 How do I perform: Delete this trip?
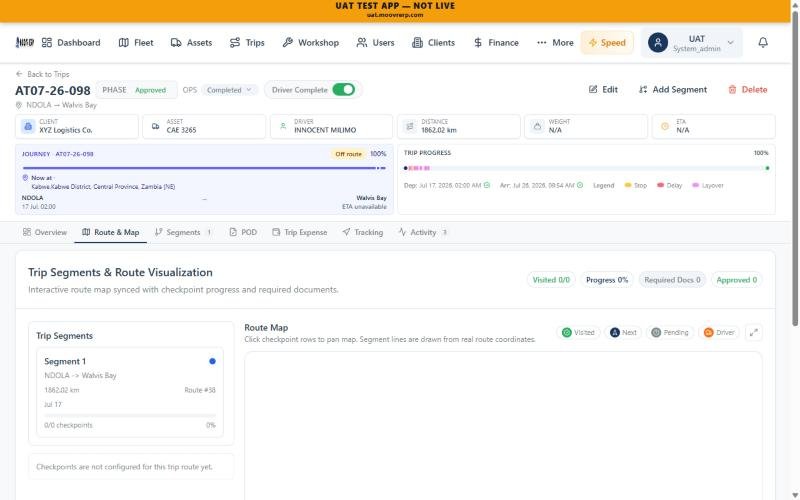click(747, 90)
